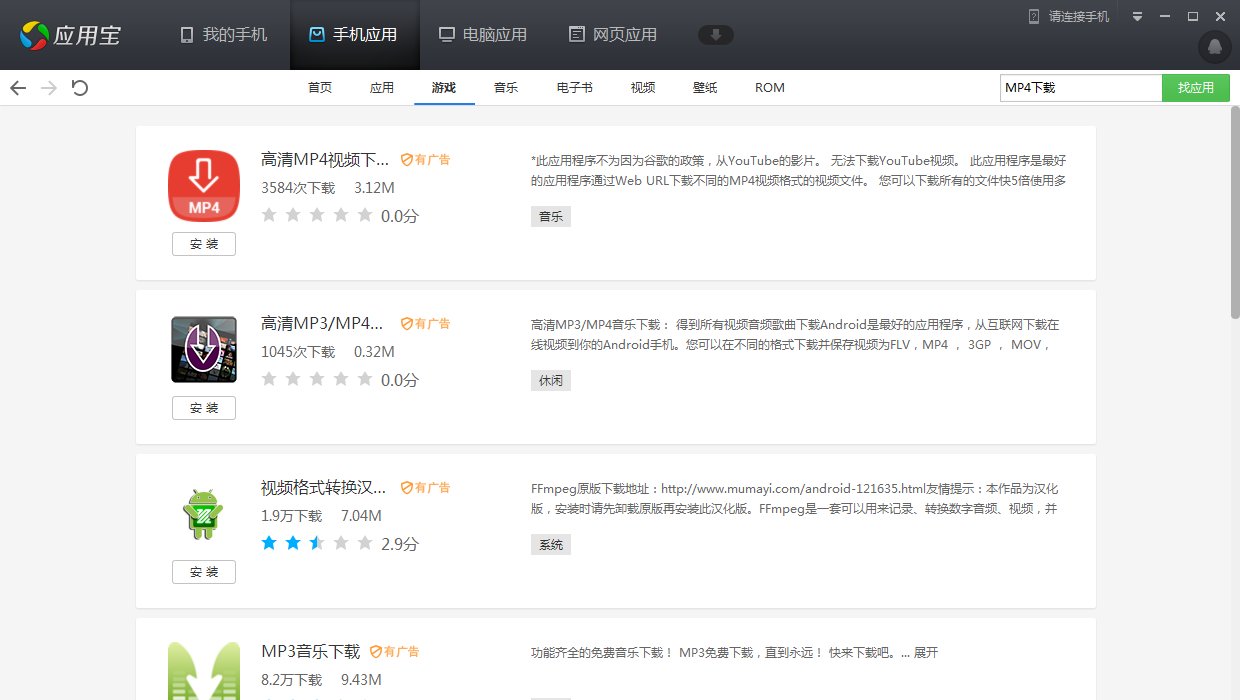Click the 请连接手机 phone connect icon

point(1032,15)
